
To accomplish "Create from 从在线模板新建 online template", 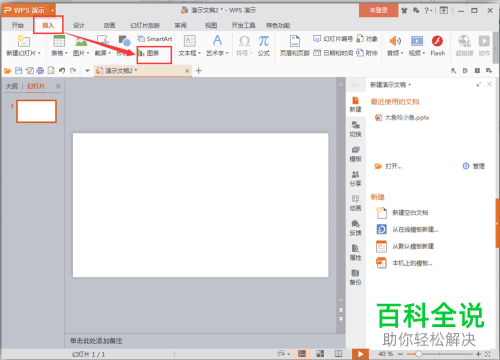I will [407, 229].
